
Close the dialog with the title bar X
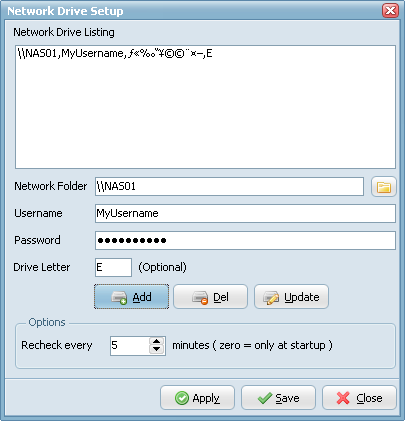pos(390,10)
